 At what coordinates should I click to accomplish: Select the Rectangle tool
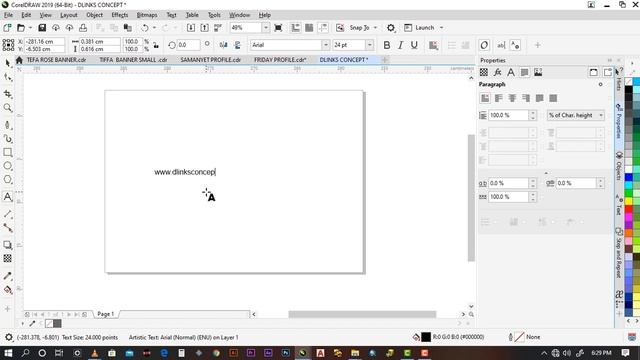(8, 152)
